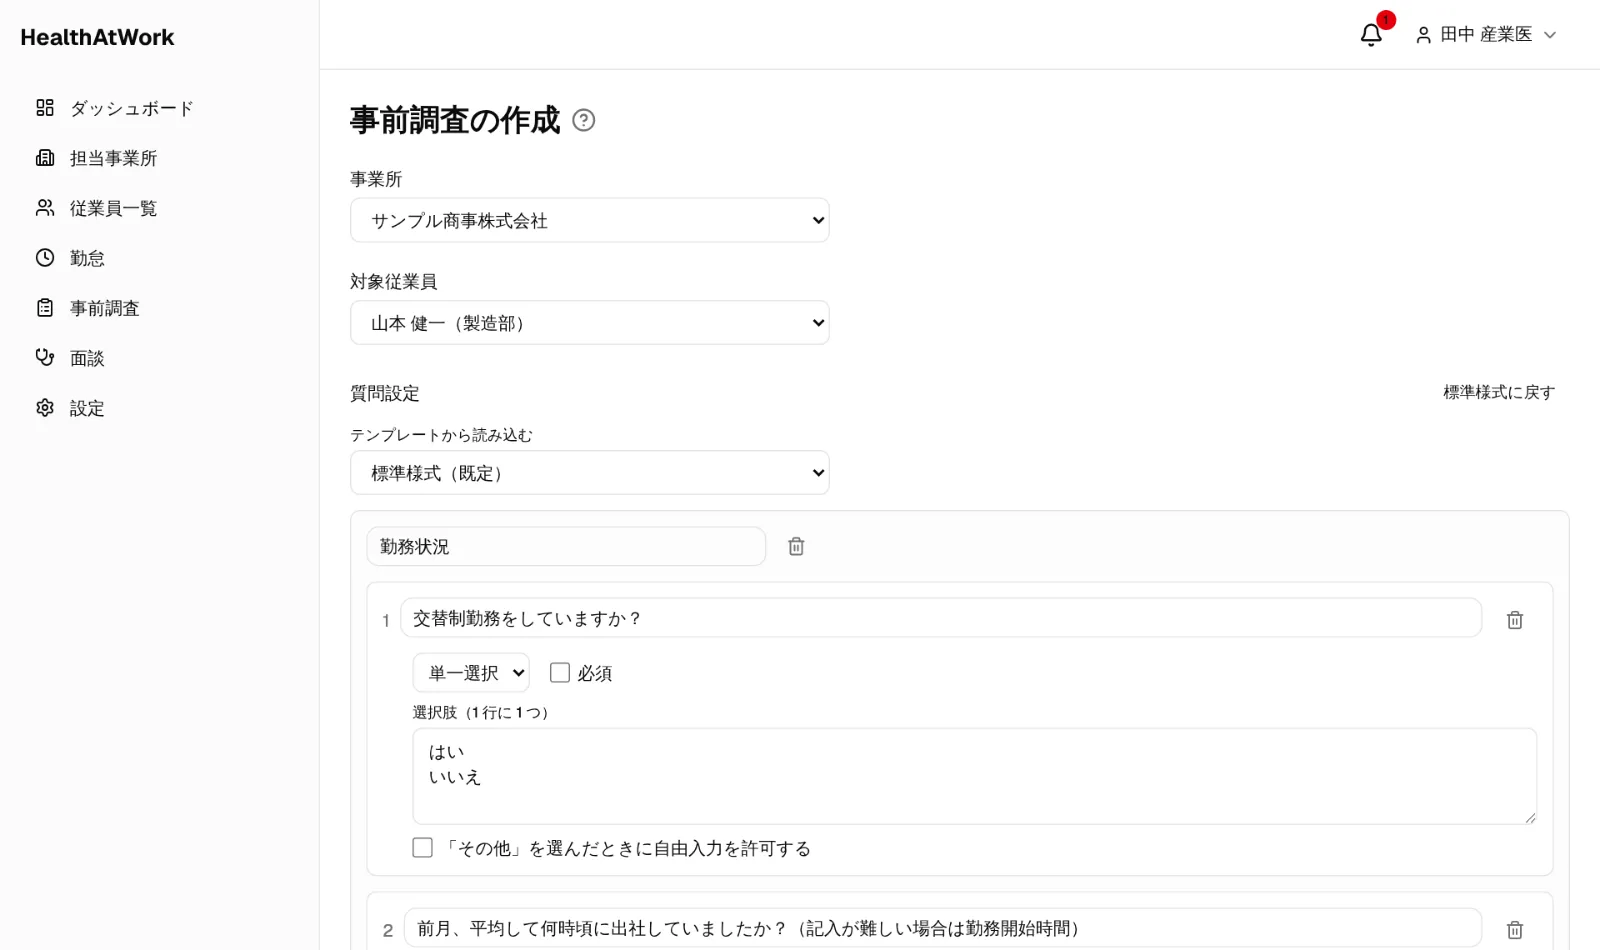Click the 面談 stethoscope icon
The width and height of the screenshot is (1600, 950).
[45, 358]
